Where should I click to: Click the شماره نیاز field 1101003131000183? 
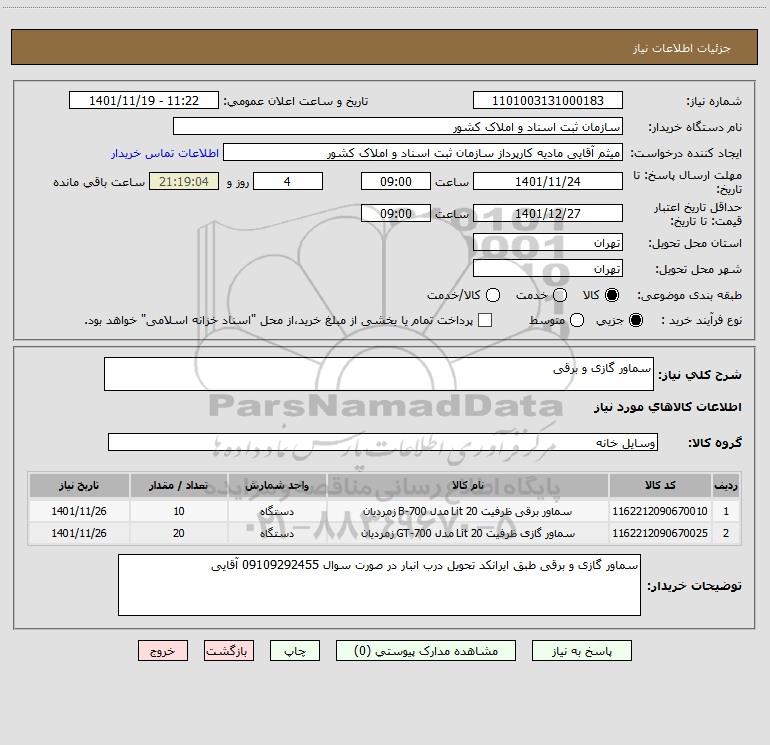(548, 100)
